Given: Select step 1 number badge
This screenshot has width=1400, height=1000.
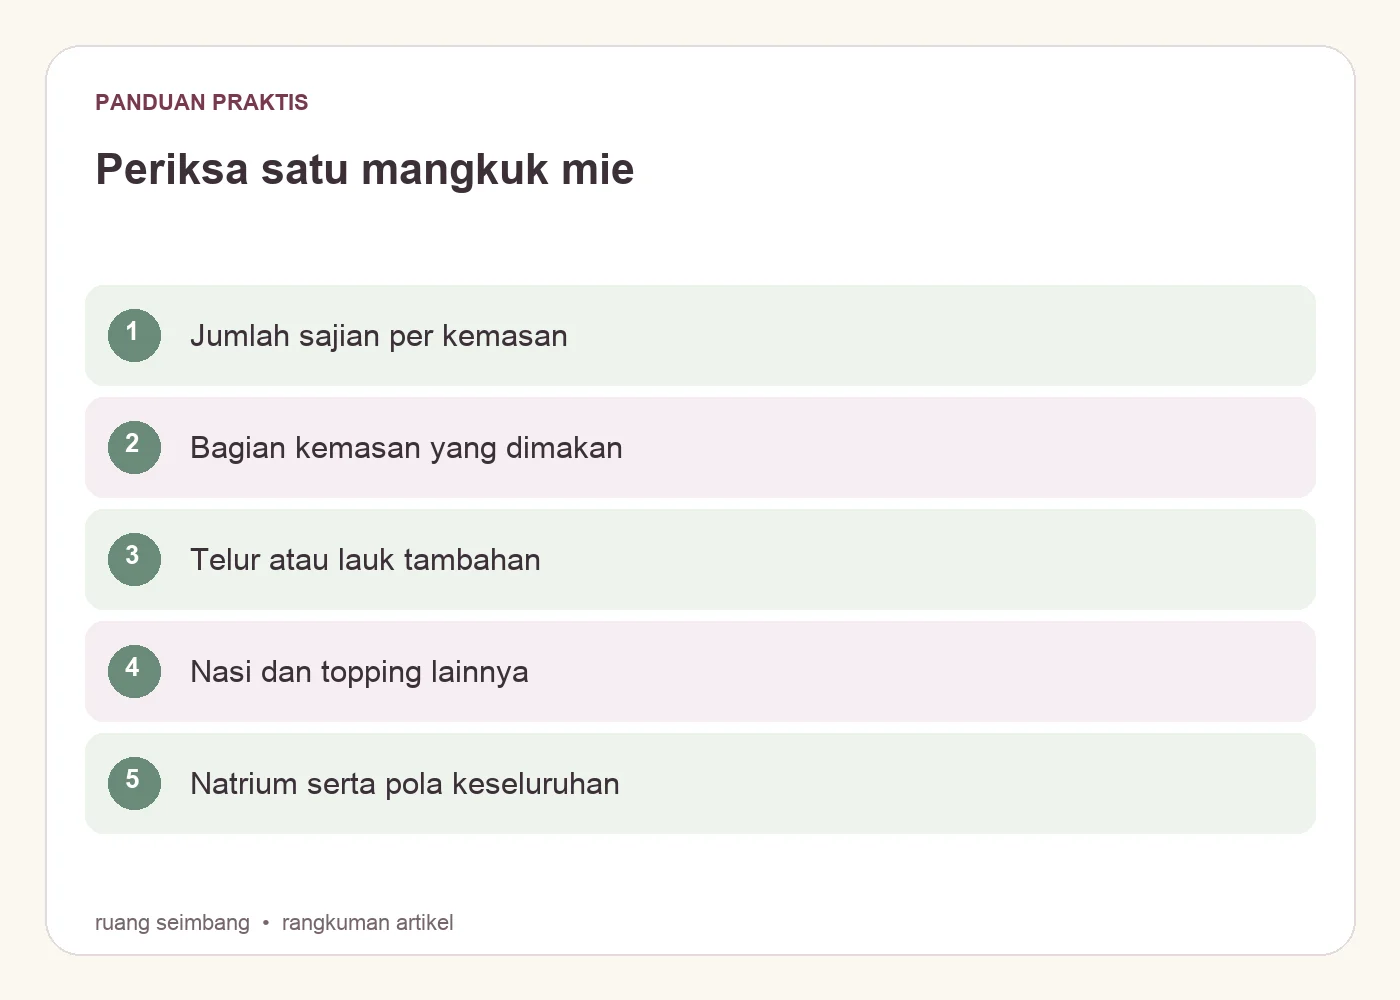Looking at the screenshot, I should (134, 335).
